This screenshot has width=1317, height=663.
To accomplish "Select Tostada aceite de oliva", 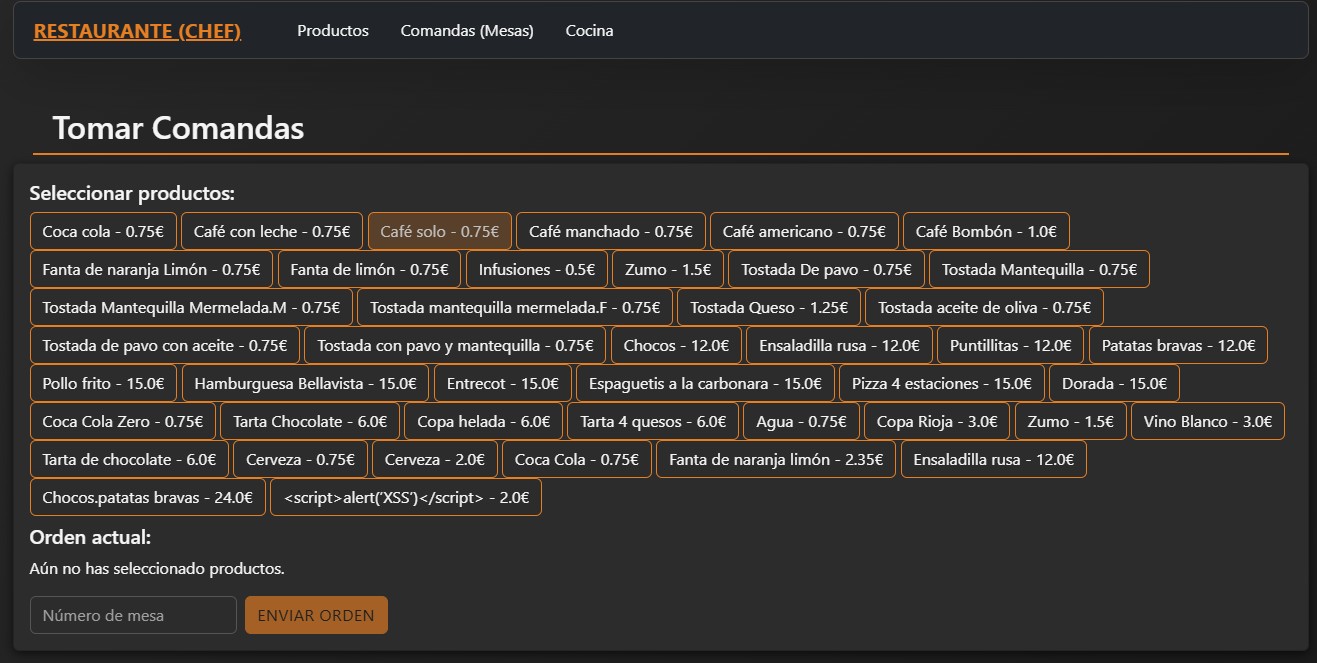I will pyautogui.click(x=984, y=307).
